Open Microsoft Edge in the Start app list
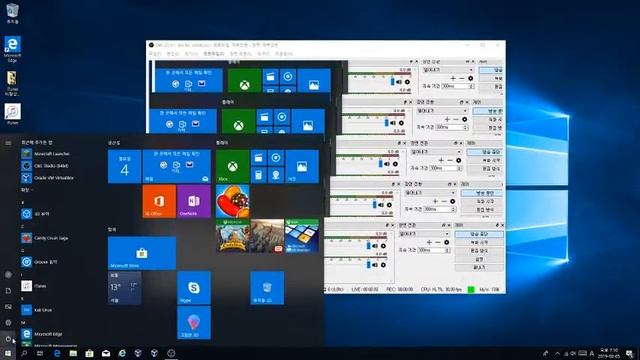Viewport: 640px width, 360px height. point(42,334)
